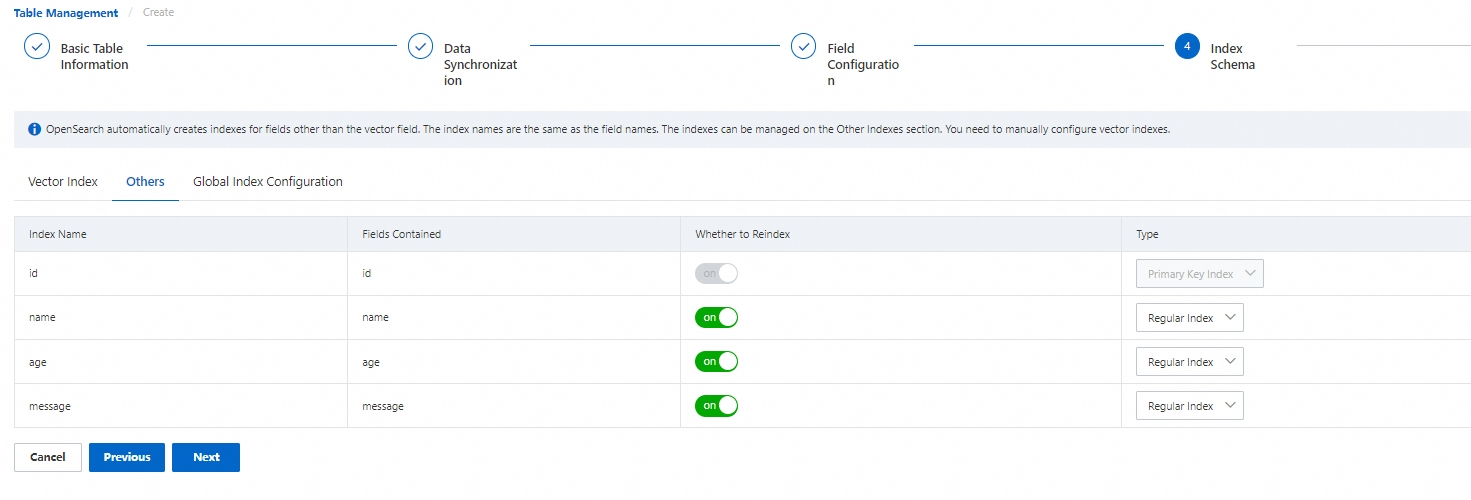The image size is (1471, 500).
Task: Open the Type dropdown for name index
Action: tap(1189, 318)
